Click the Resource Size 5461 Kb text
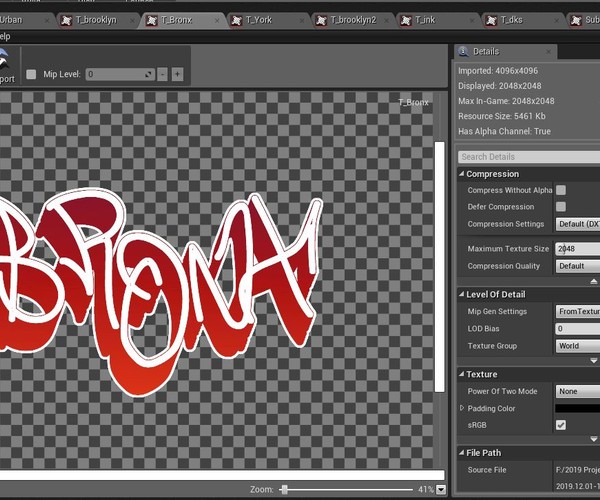The width and height of the screenshot is (600, 500). coord(502,116)
